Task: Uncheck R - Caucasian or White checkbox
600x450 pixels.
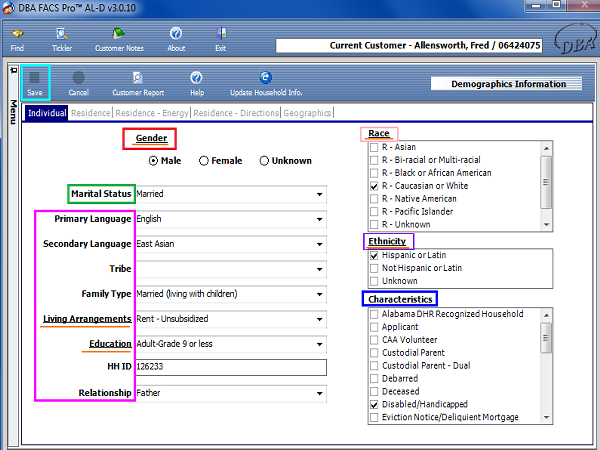Action: (374, 186)
